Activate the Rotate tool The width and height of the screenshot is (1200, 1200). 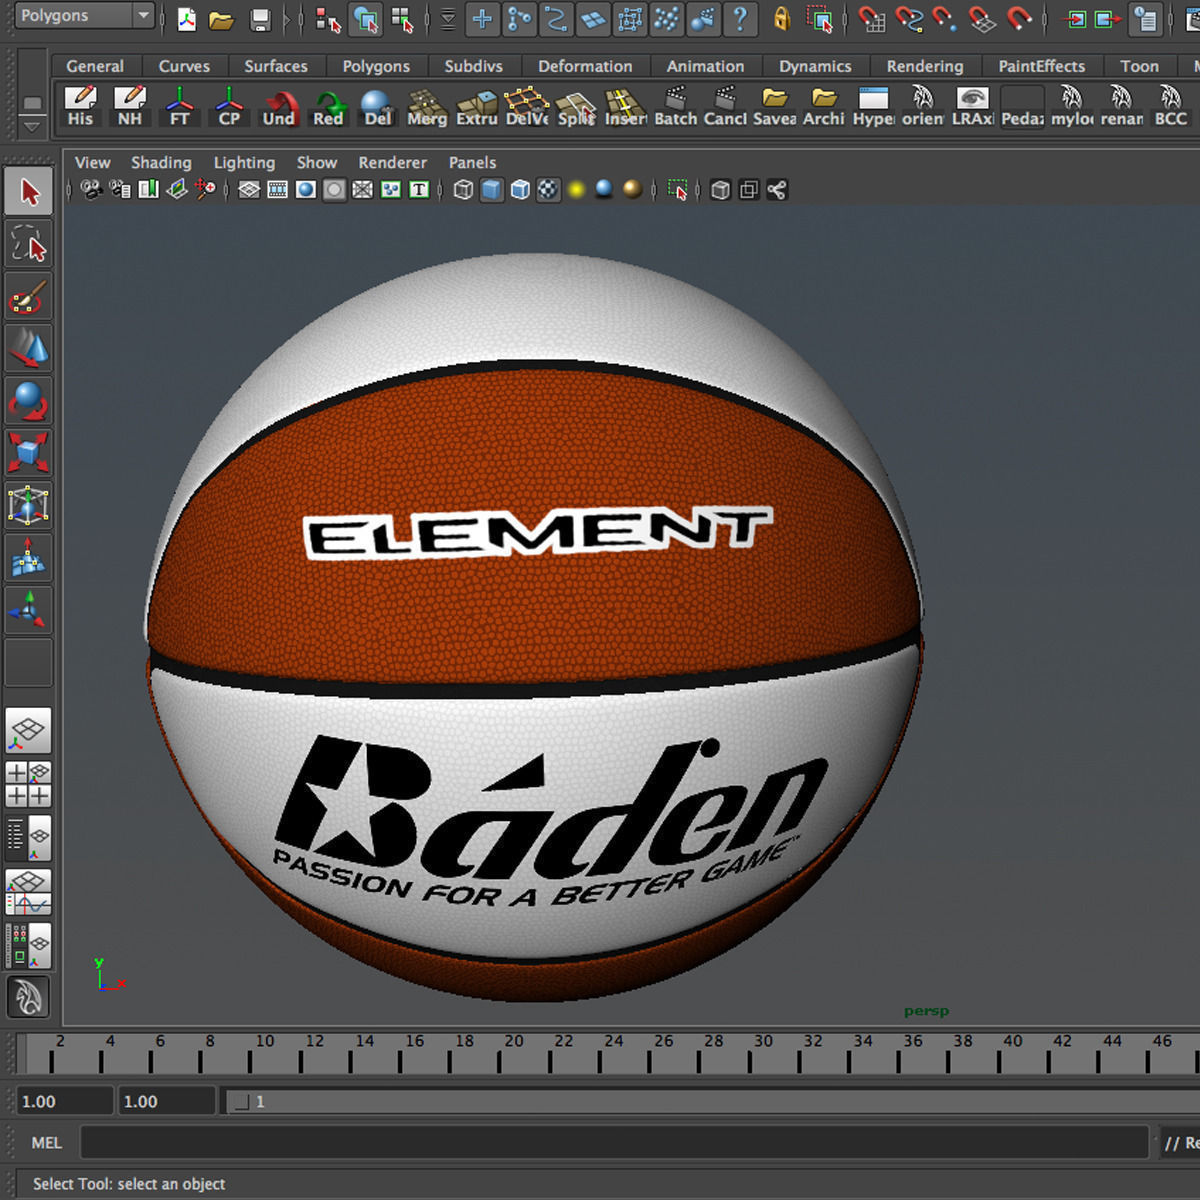(29, 401)
